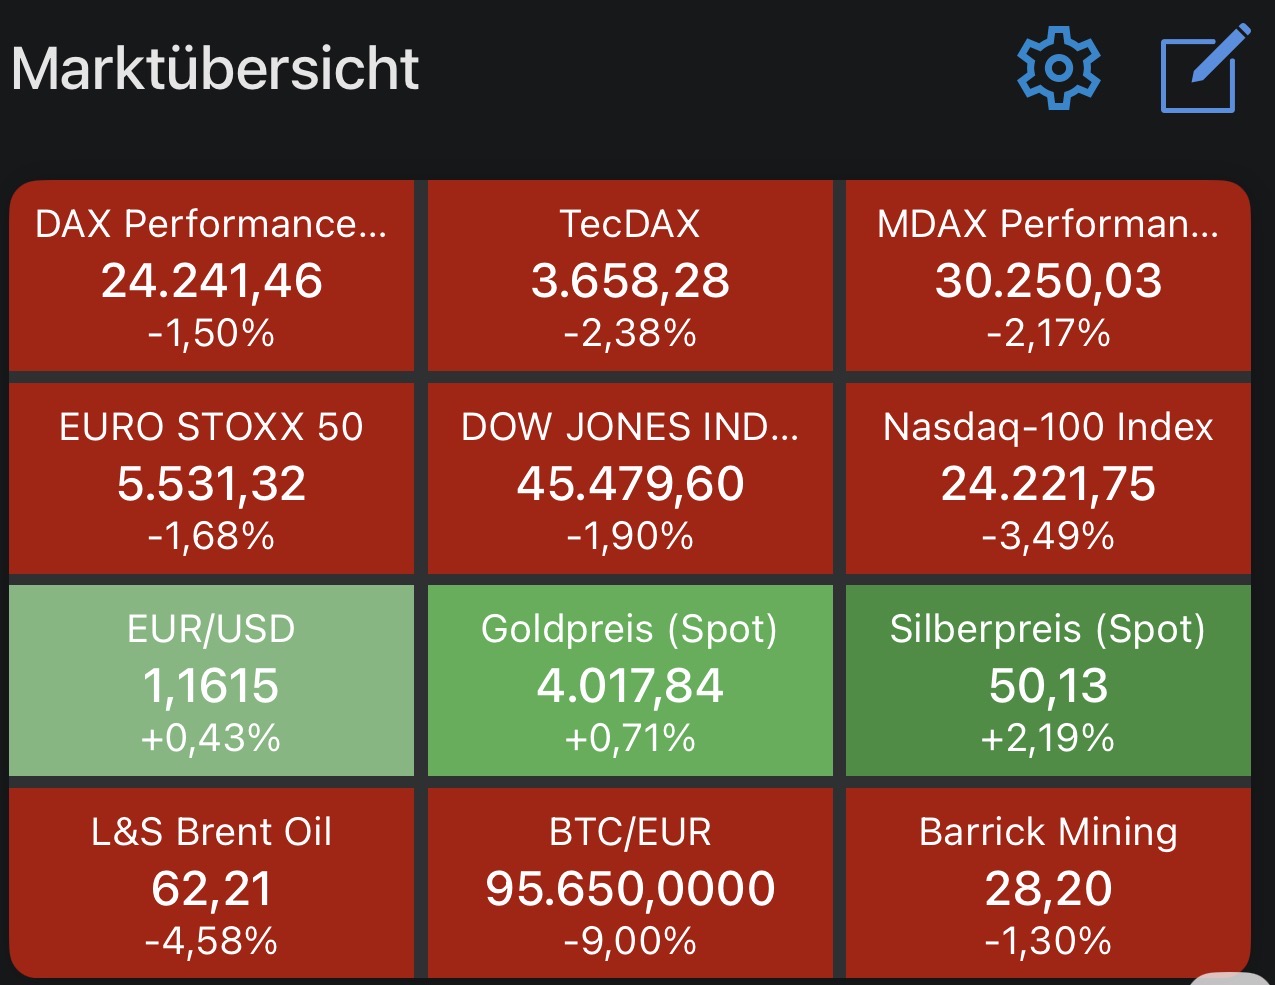Tap the edit pencil icon
The height and width of the screenshot is (985, 1275).
click(1205, 68)
